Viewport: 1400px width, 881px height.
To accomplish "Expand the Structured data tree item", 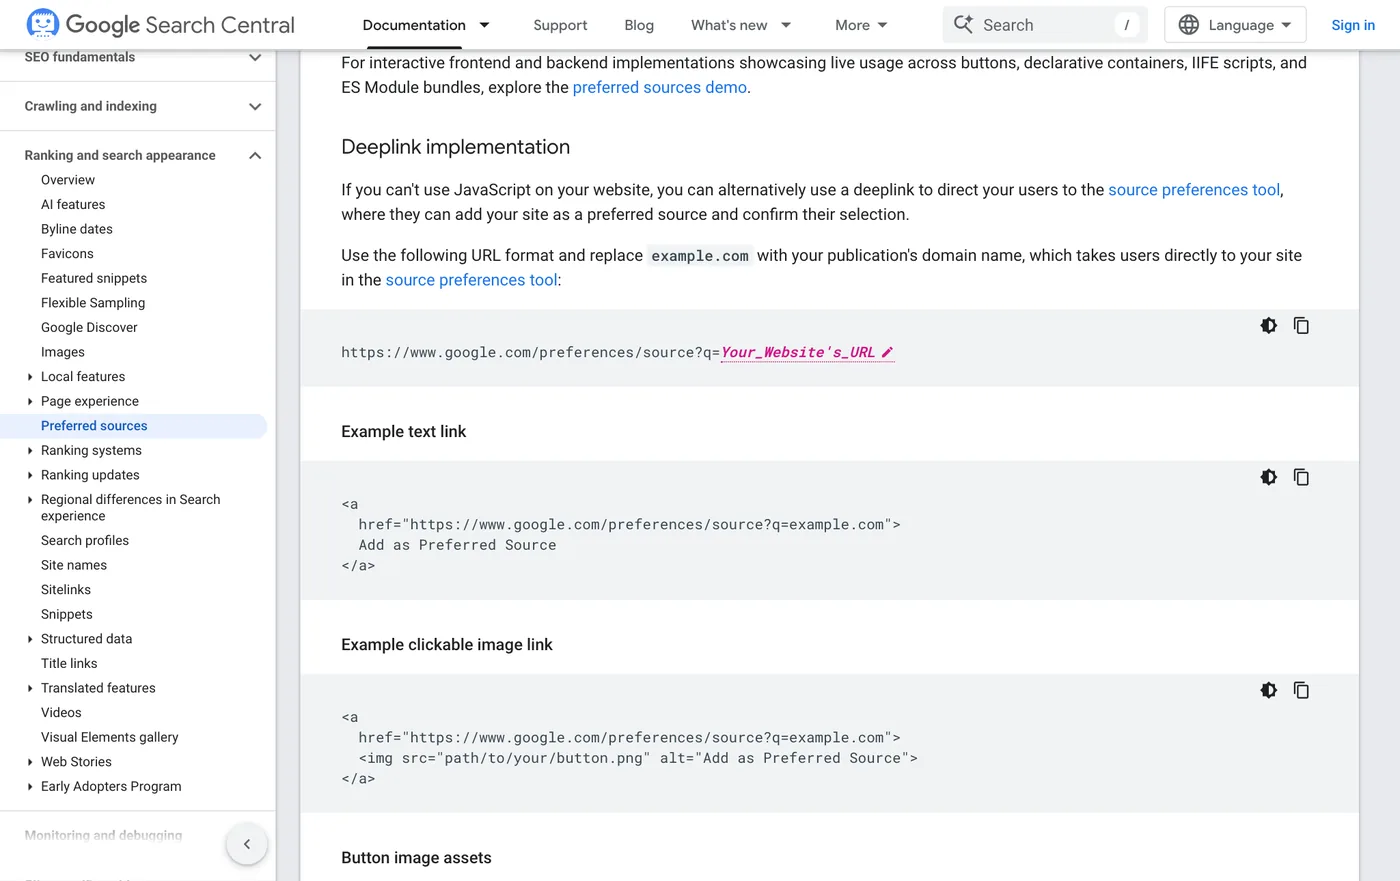I will pyautogui.click(x=30, y=639).
